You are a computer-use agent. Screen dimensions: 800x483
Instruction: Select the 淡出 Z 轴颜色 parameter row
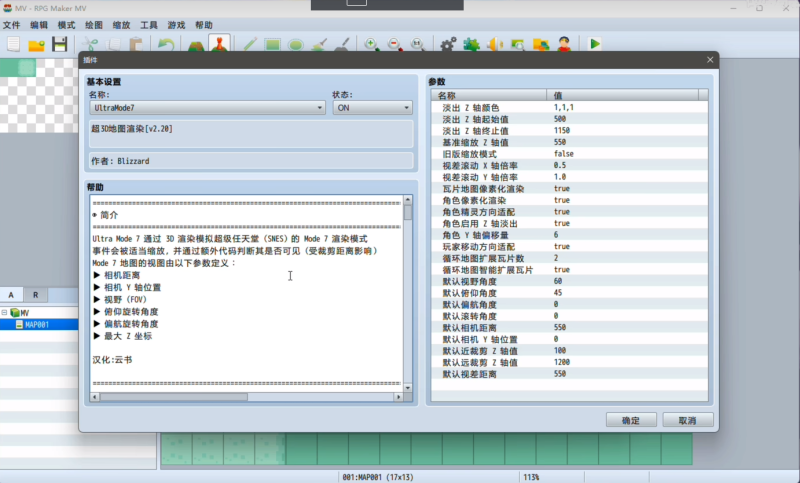pyautogui.click(x=569, y=108)
